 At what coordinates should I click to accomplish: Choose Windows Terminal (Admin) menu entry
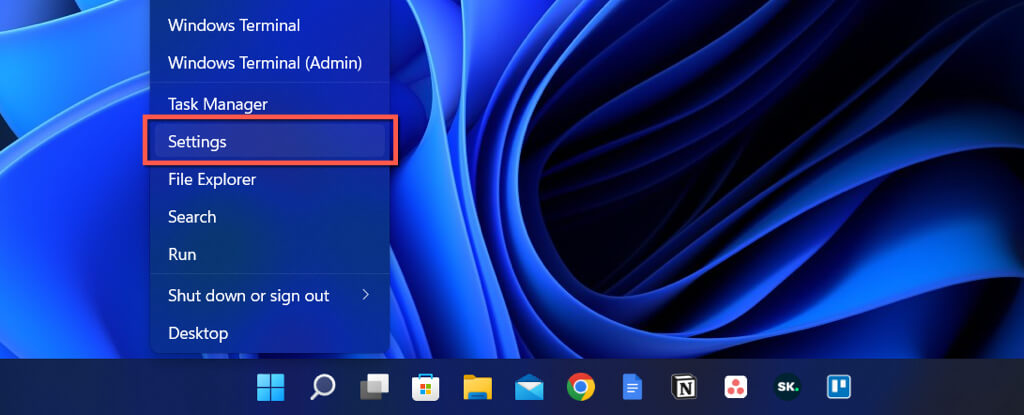point(265,63)
